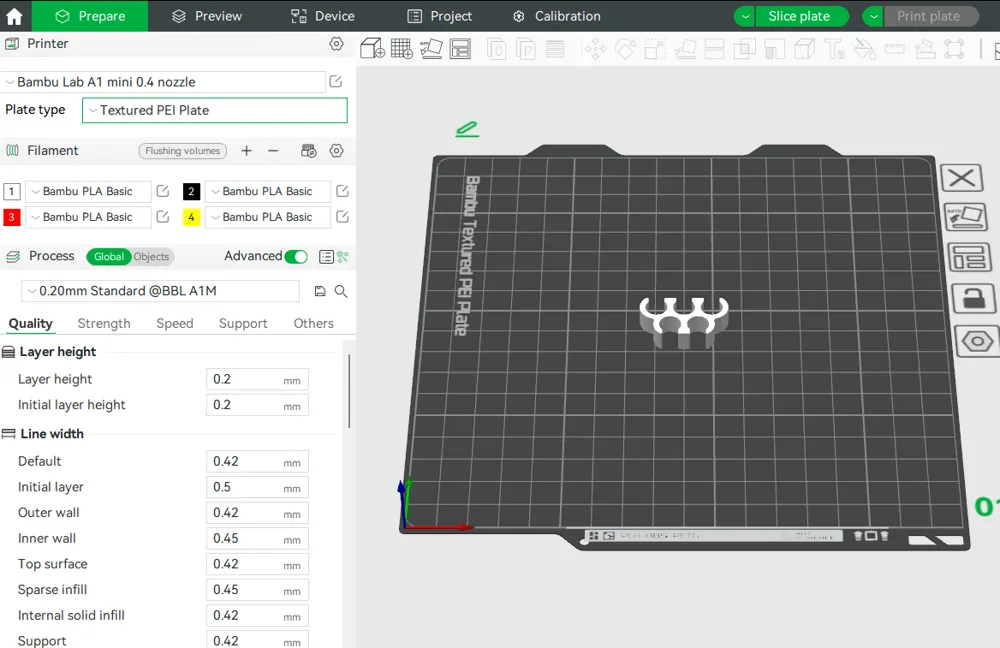The height and width of the screenshot is (648, 1000).
Task: Switch to the Device tab
Action: pyautogui.click(x=323, y=16)
